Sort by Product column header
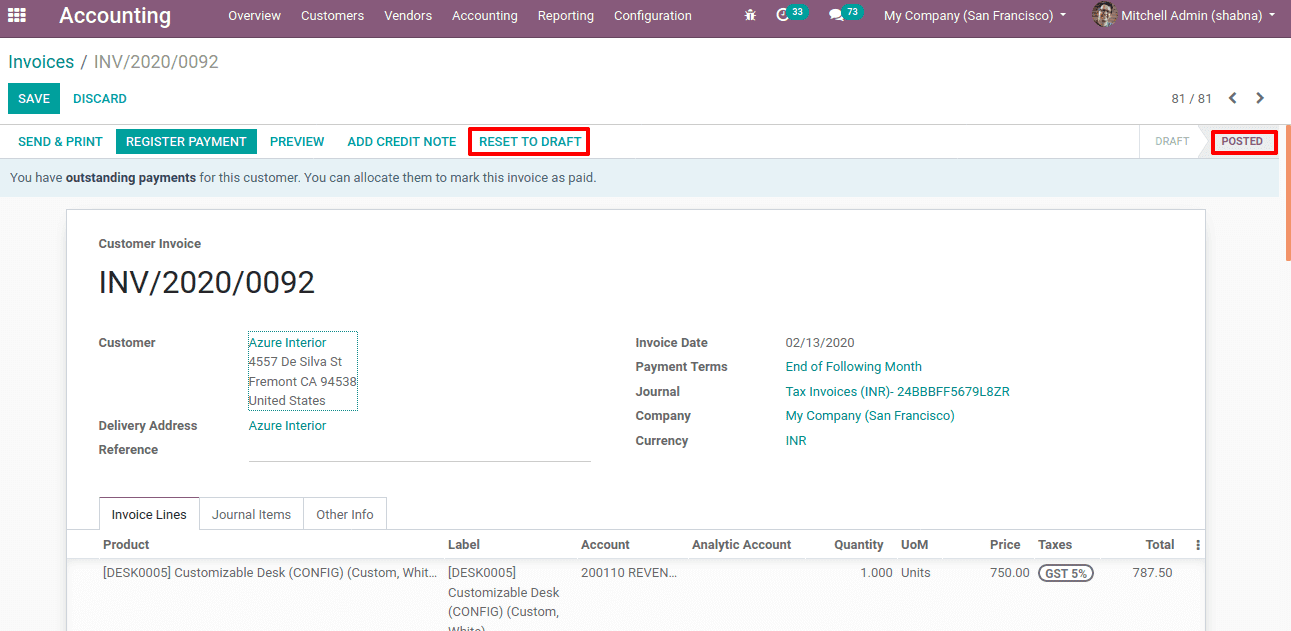The width and height of the screenshot is (1291, 631). [126, 545]
